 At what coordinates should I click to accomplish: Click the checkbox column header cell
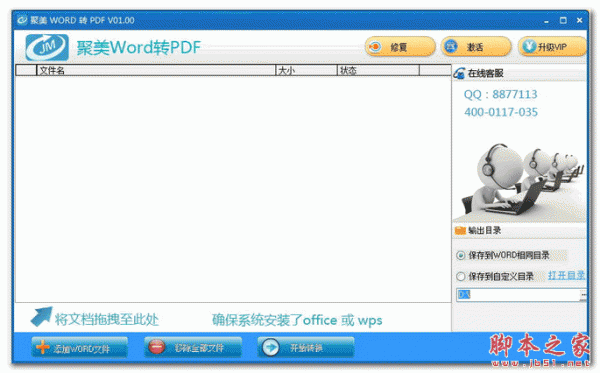(x=26, y=70)
